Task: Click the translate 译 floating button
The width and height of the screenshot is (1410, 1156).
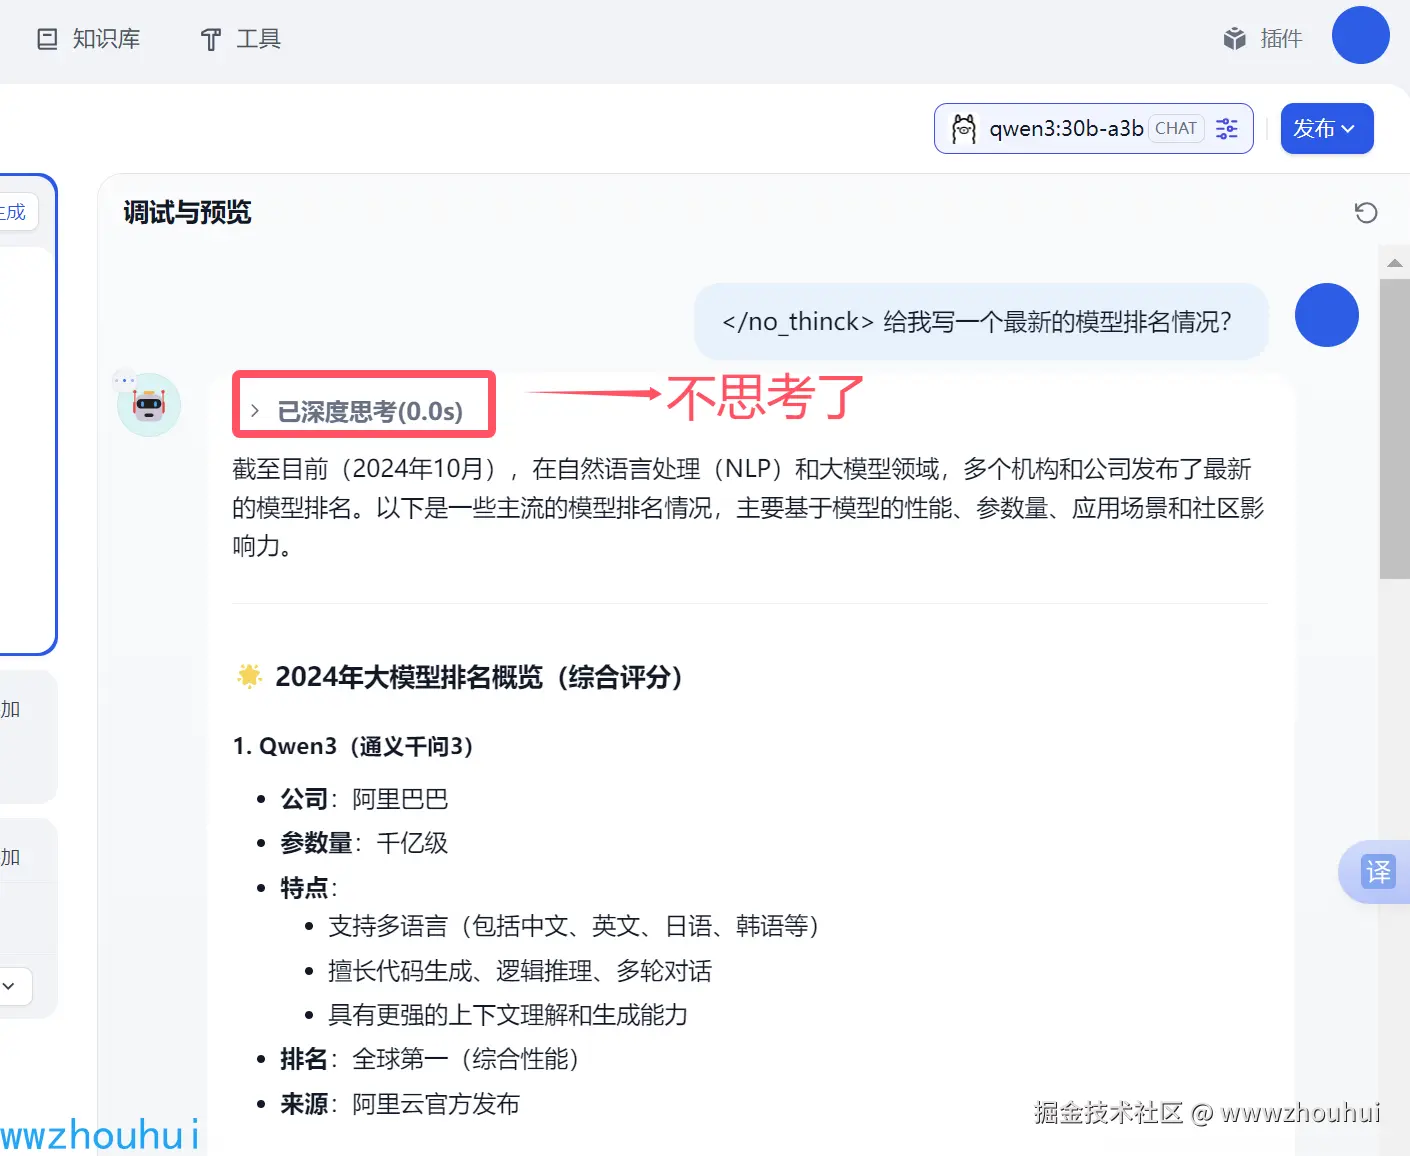Action: coord(1377,872)
